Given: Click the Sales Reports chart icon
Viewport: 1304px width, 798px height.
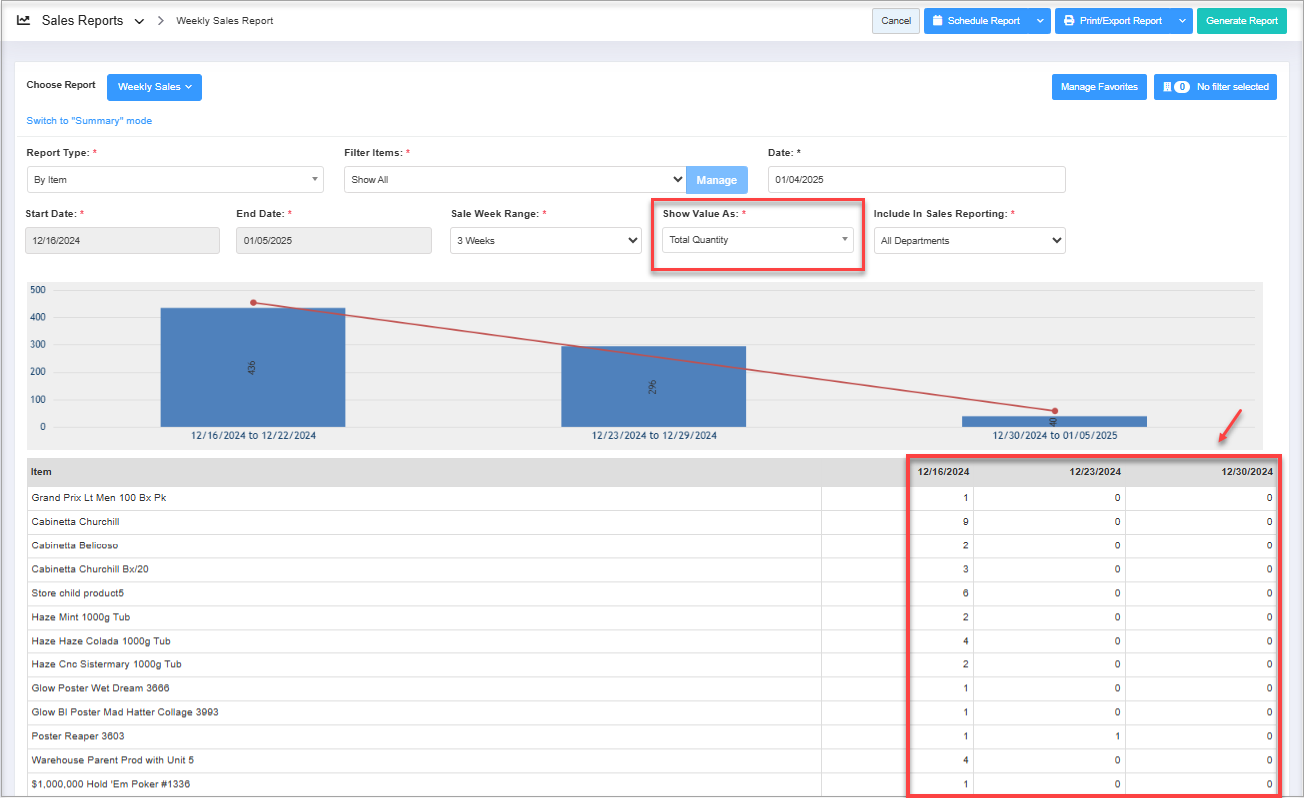Looking at the screenshot, I should pyautogui.click(x=23, y=20).
